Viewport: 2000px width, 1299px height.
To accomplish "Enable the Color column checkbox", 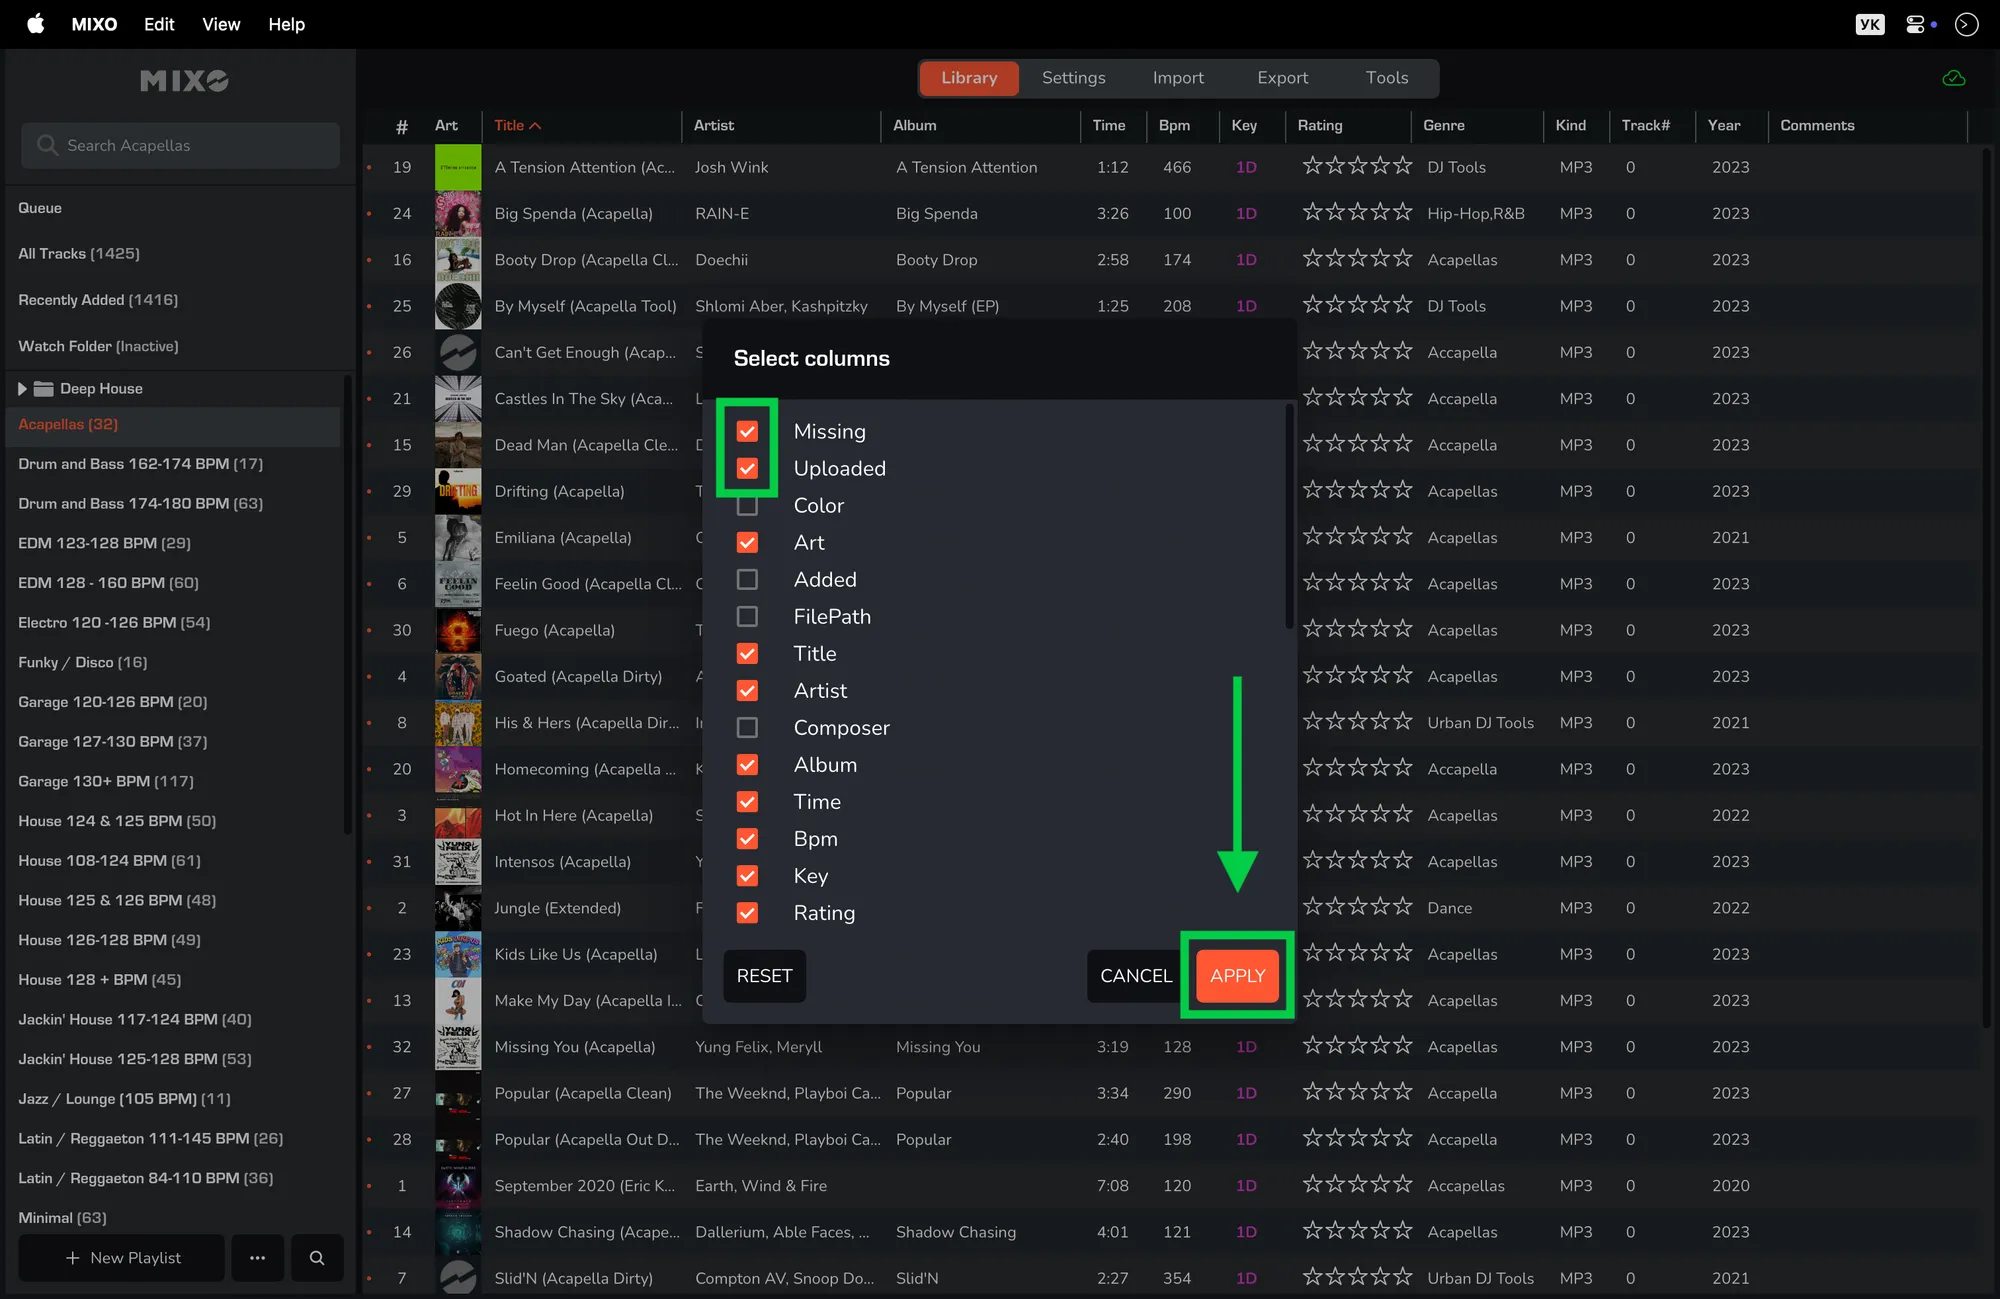I will coord(747,506).
